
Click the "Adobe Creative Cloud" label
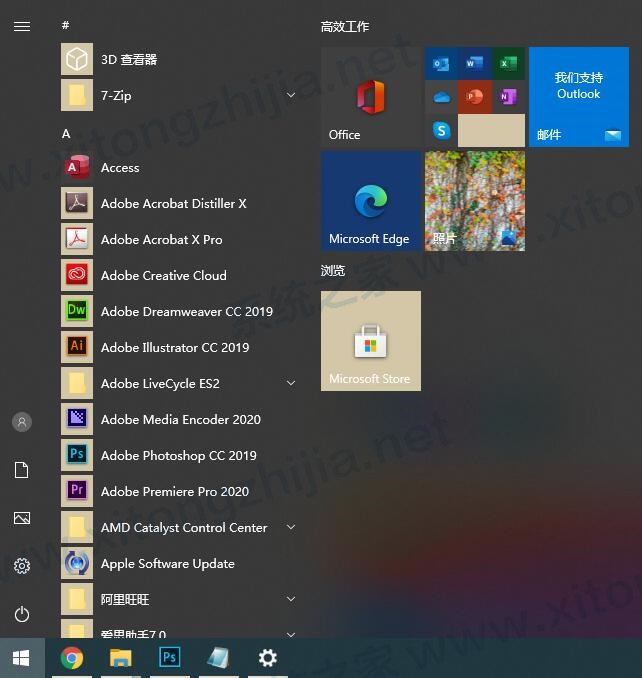(x=164, y=275)
